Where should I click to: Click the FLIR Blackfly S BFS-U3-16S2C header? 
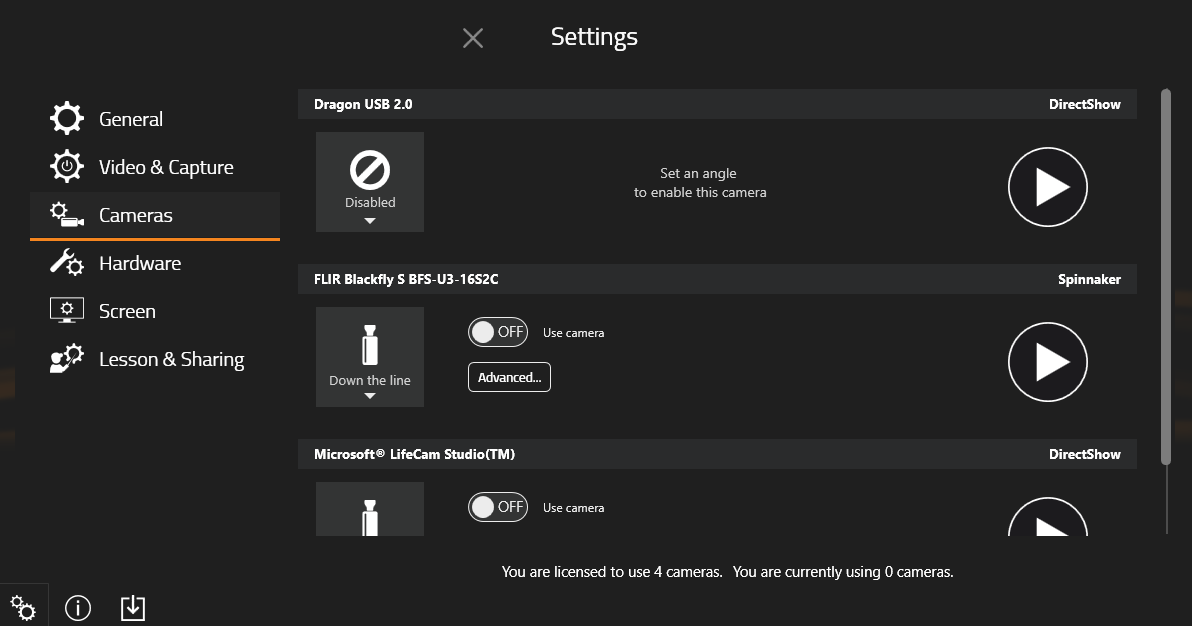718,279
